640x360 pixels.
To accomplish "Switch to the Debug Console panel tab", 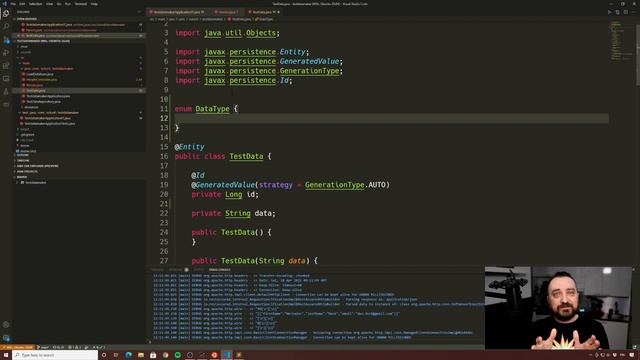I will (220, 270).
